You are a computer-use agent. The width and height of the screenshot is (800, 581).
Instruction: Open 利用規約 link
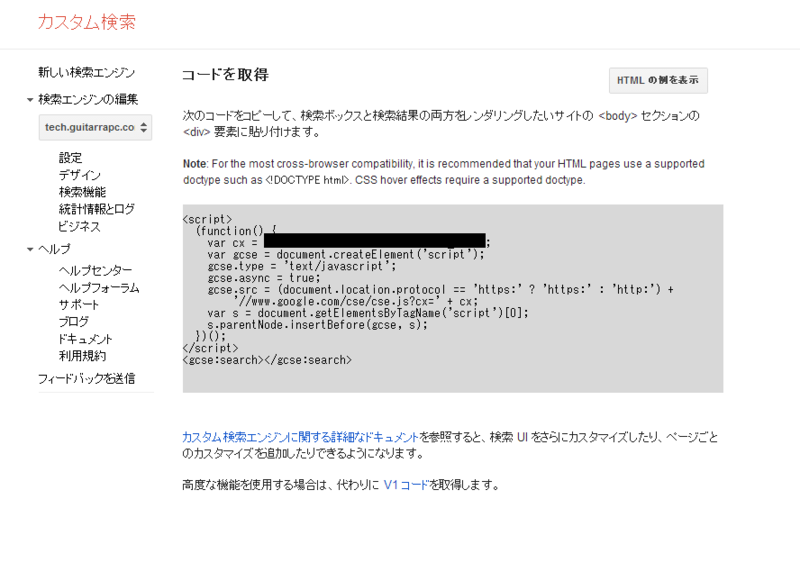(83, 356)
